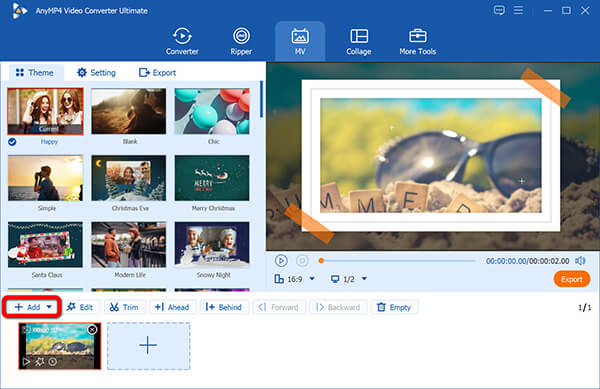
Task: Mute the preview volume icon
Action: pyautogui.click(x=580, y=261)
